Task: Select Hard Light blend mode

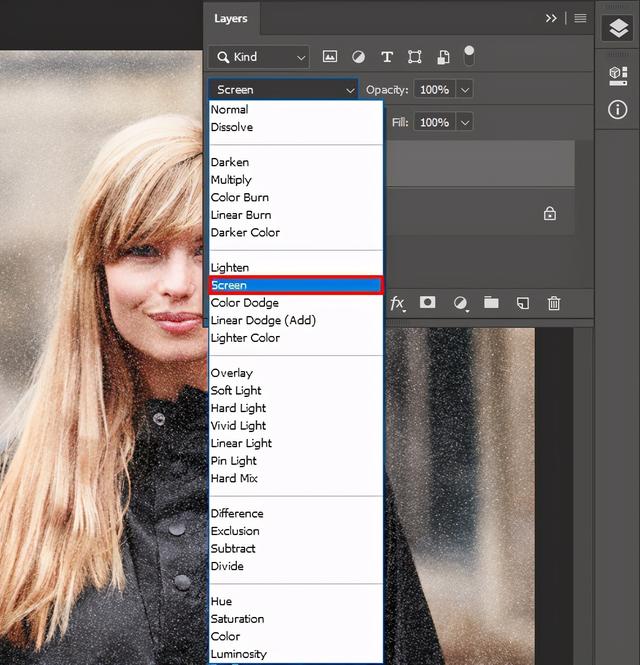Action: click(x=296, y=408)
